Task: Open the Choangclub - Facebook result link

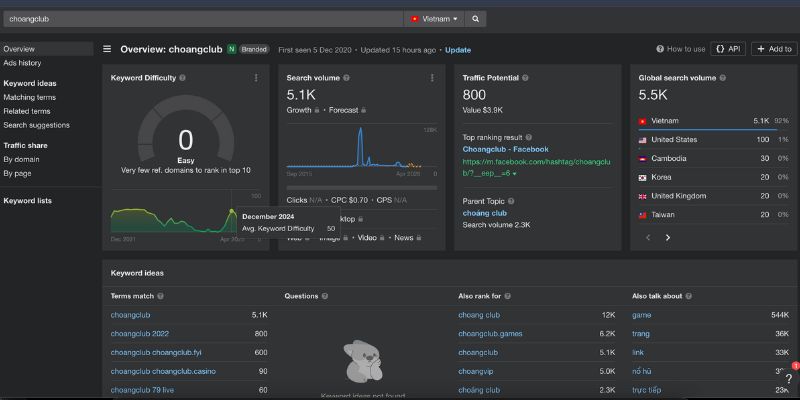Action: (506, 149)
